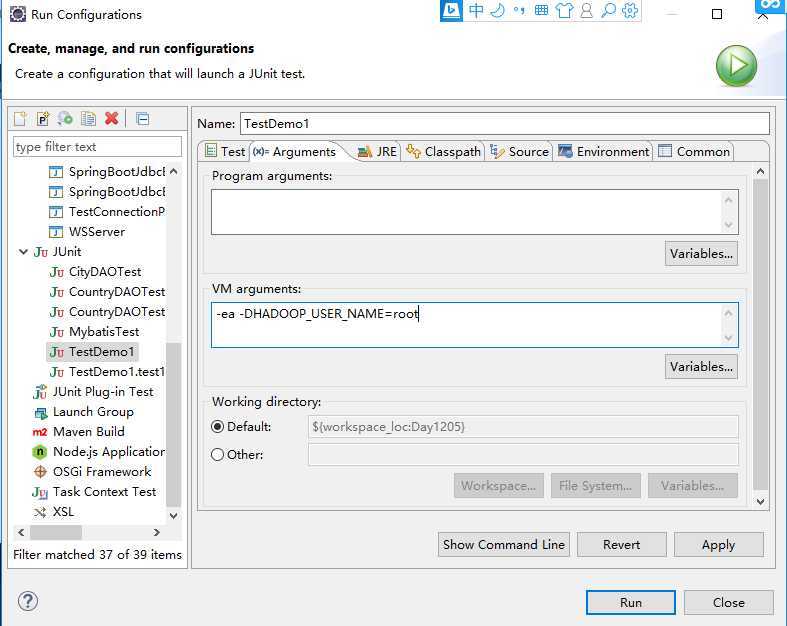The image size is (787, 626).
Task: Maximize the Run Configurations window
Action: coord(717,14)
